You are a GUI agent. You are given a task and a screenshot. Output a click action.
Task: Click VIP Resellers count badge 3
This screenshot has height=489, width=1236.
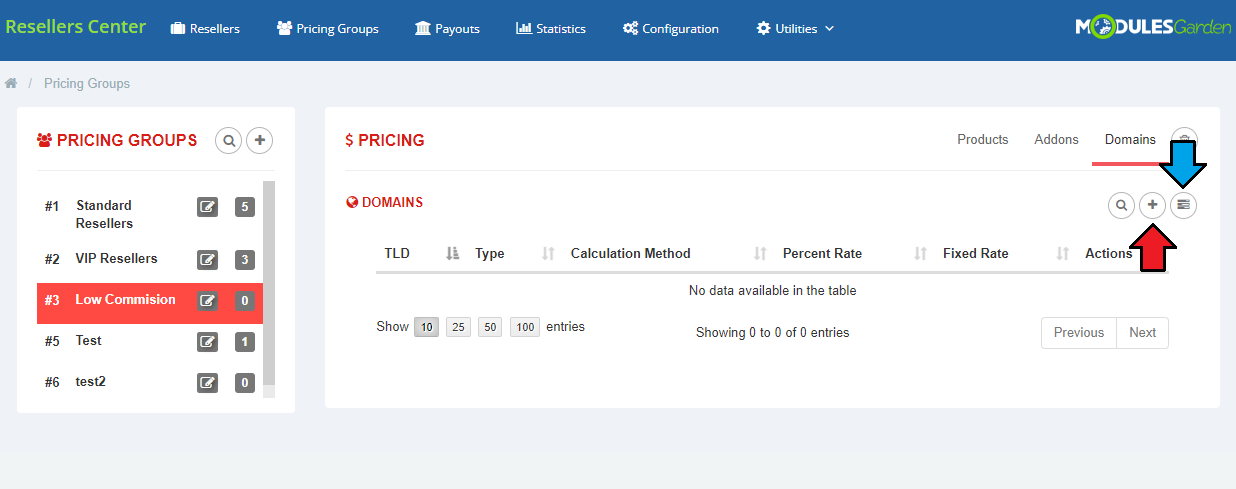pos(245,259)
